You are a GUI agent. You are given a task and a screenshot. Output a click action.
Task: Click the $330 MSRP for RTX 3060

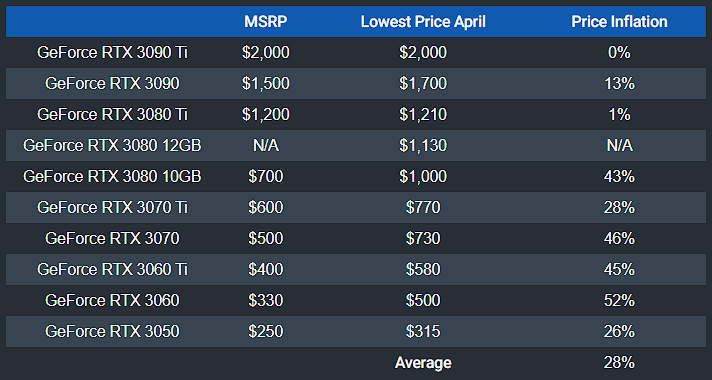(x=266, y=301)
